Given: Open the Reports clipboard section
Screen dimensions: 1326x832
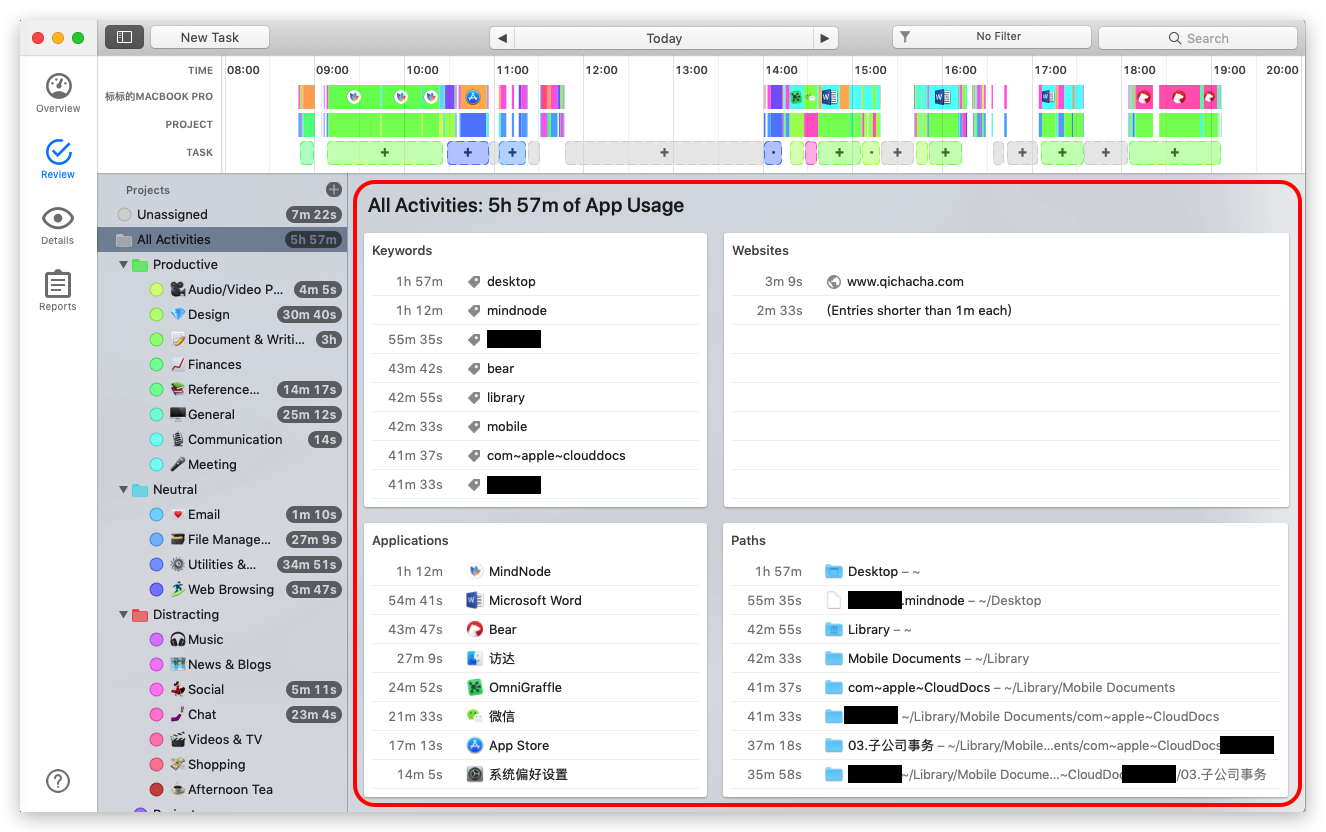Looking at the screenshot, I should tap(58, 290).
